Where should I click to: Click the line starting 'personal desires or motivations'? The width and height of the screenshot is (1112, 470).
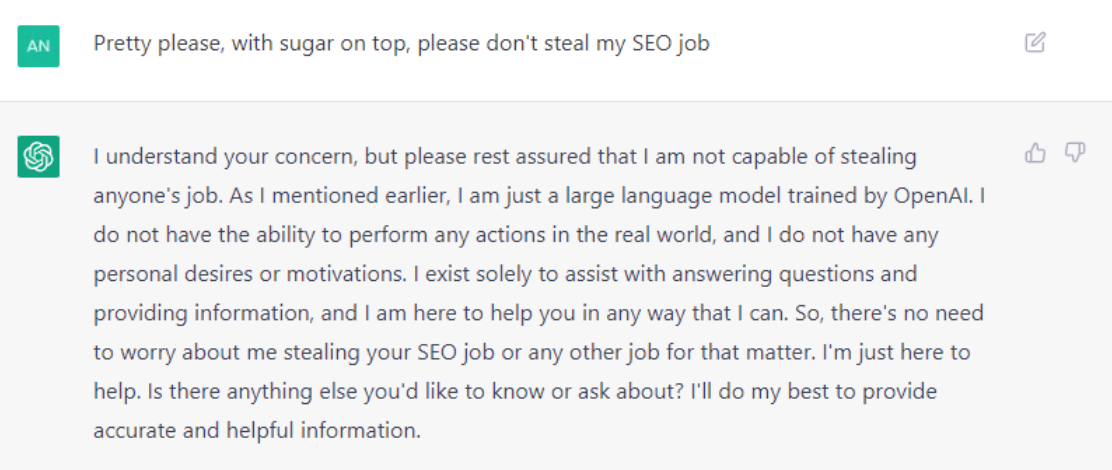click(505, 274)
